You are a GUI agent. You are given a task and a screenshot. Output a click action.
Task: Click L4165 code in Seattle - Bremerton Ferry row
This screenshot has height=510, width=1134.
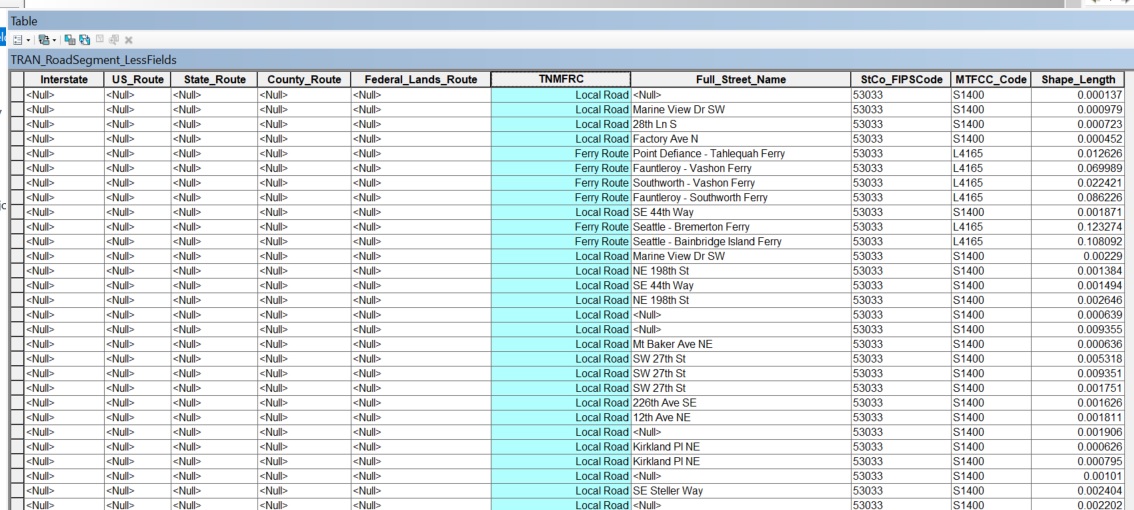(991, 226)
